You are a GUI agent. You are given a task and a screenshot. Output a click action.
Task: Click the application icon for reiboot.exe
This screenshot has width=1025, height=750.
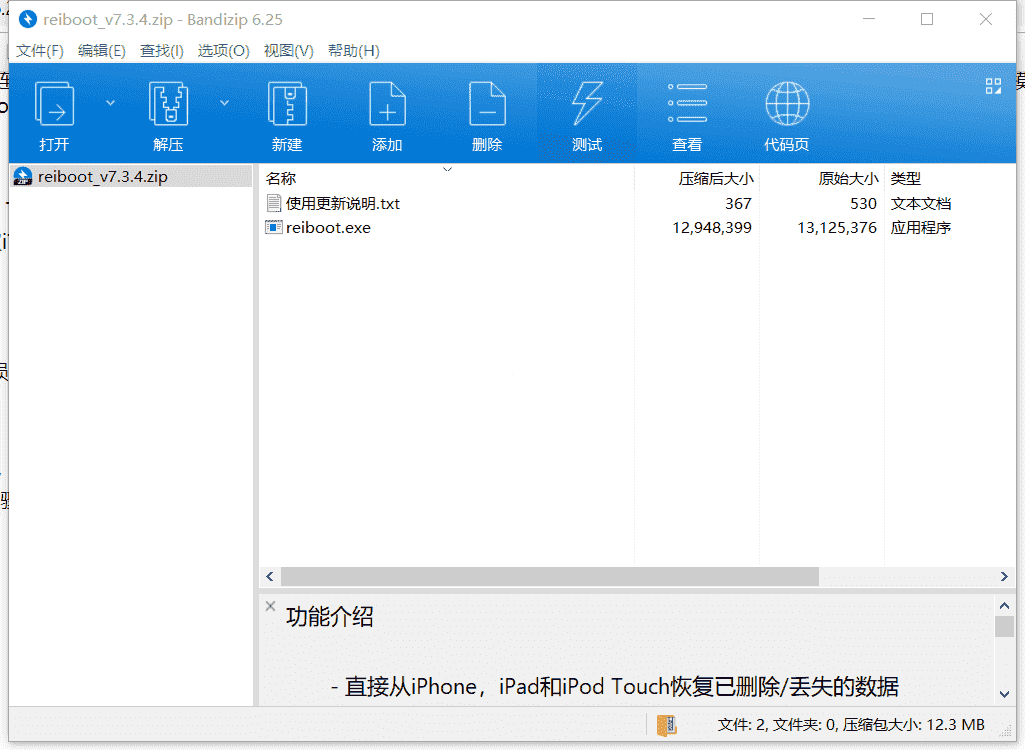[274, 228]
